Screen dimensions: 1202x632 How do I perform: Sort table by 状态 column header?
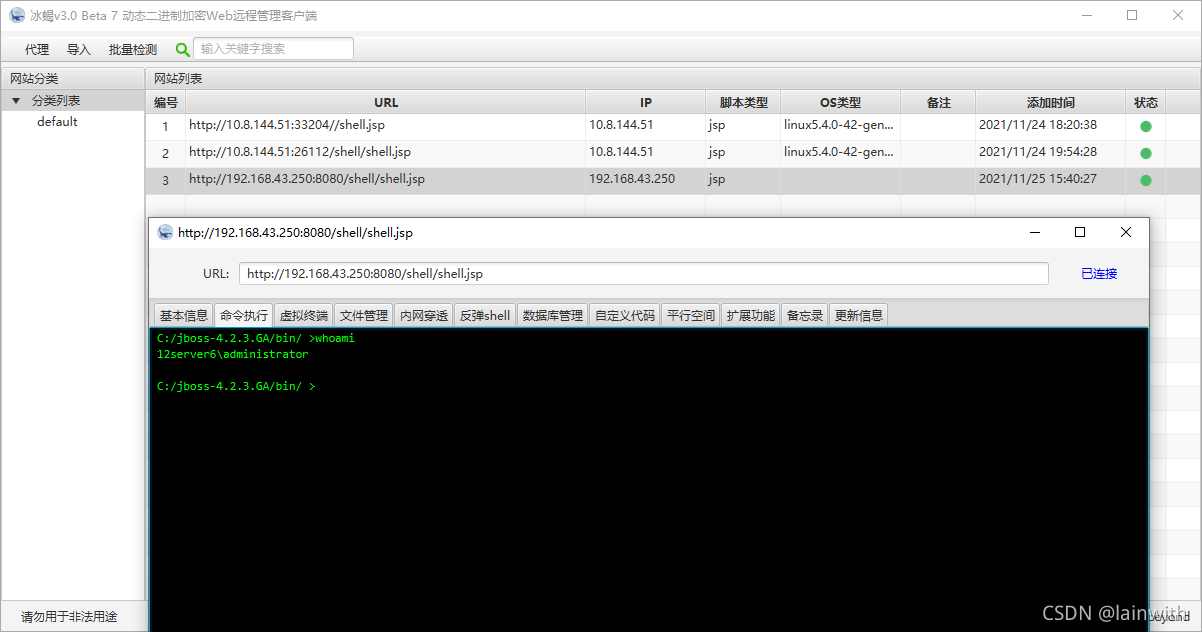point(1146,102)
